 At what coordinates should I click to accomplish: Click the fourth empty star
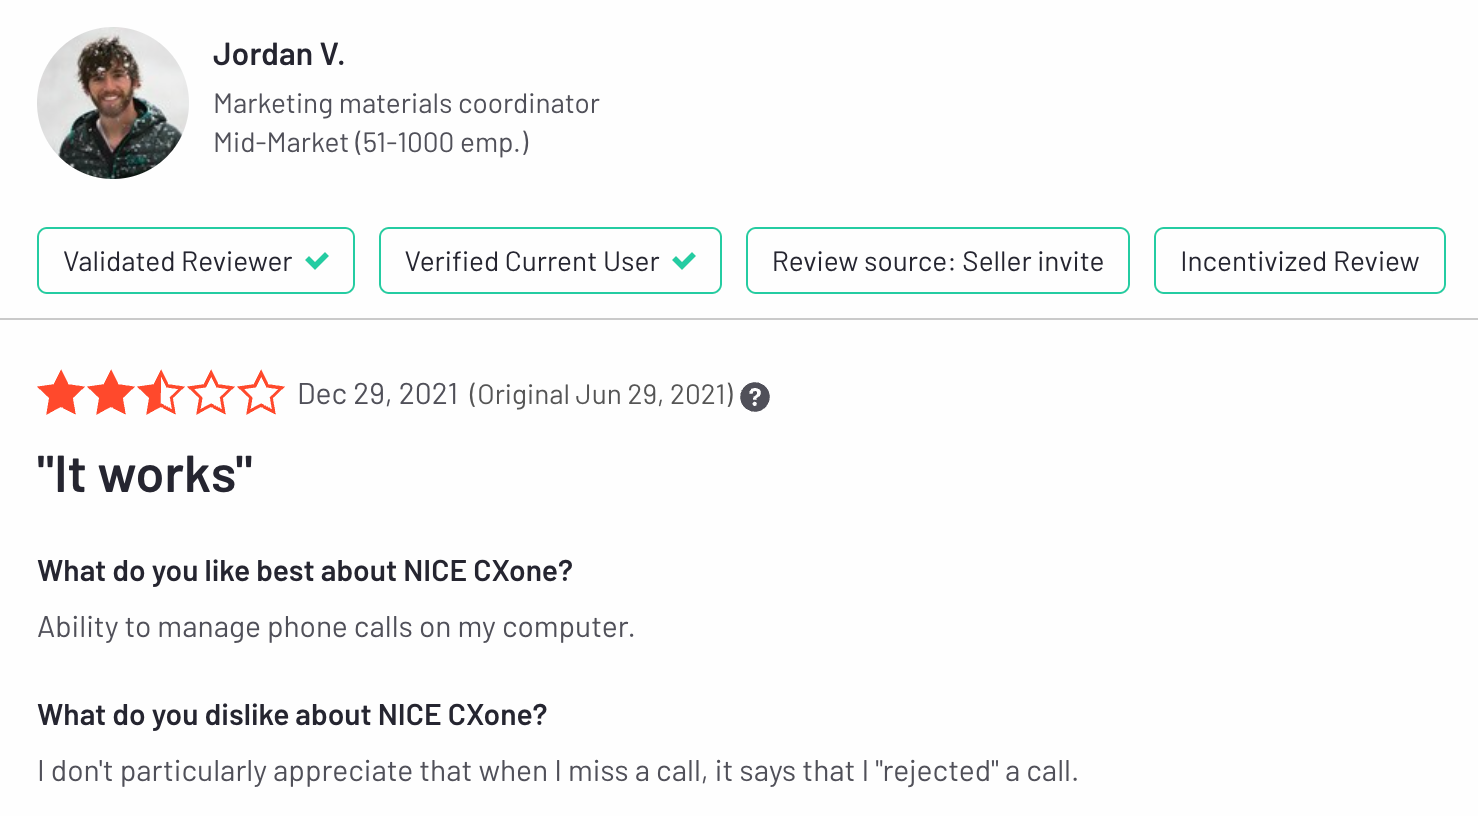[211, 393]
